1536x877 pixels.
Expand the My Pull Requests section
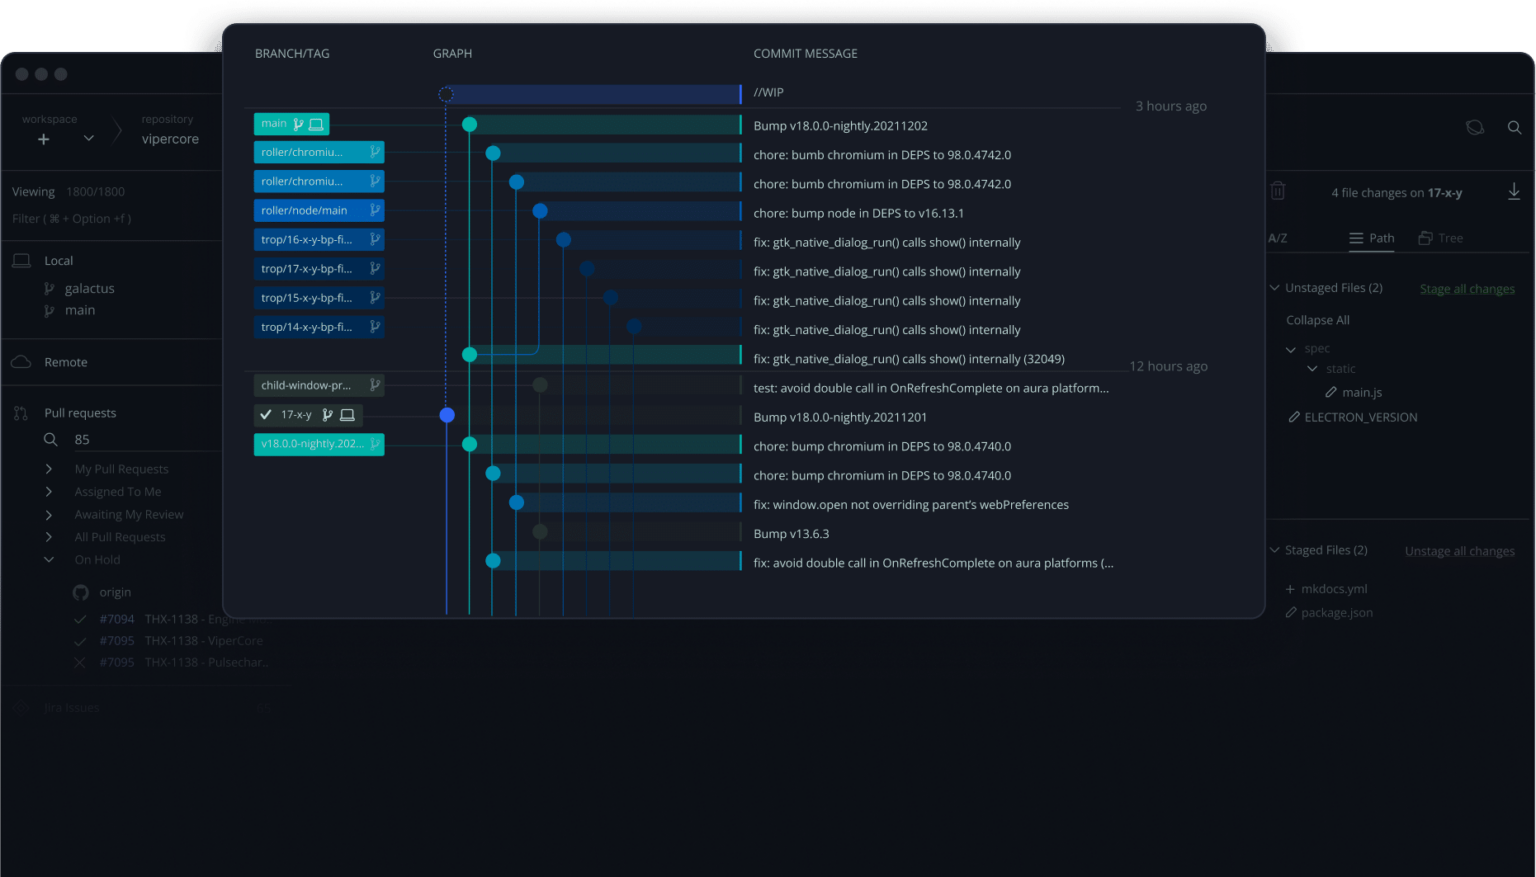point(48,468)
